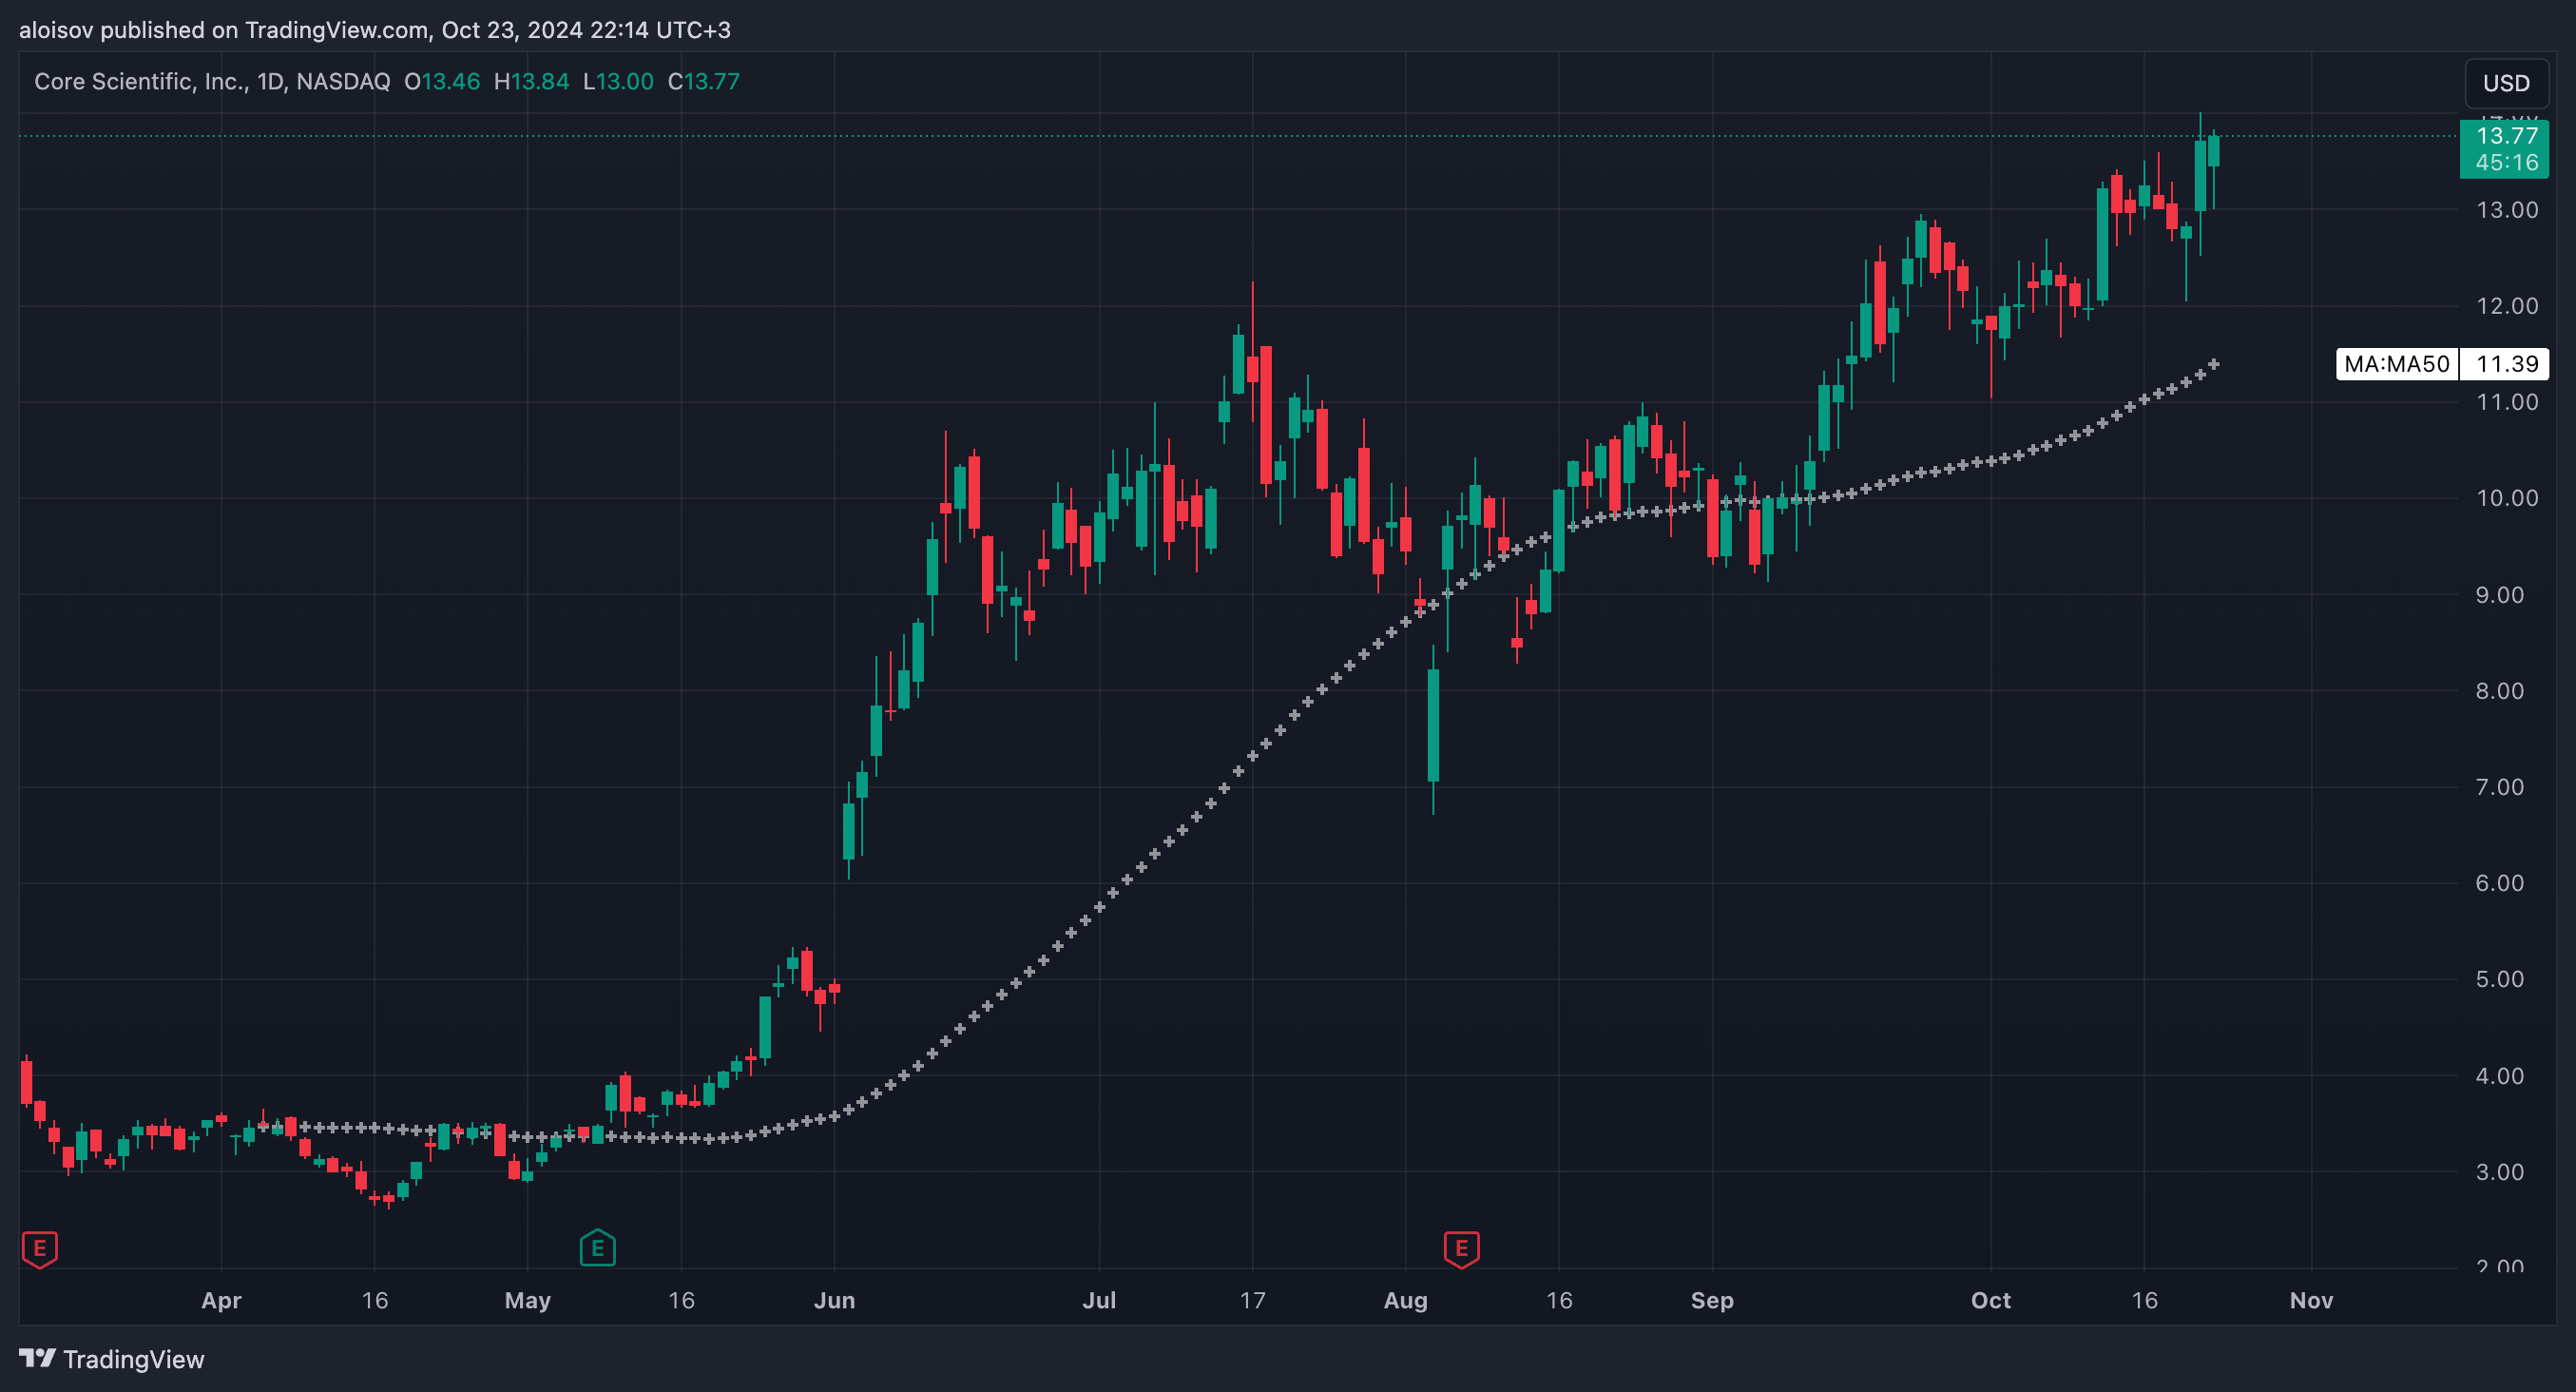Click the 4.00 price axis label
The width and height of the screenshot is (2576, 1392).
pyautogui.click(x=2499, y=1076)
